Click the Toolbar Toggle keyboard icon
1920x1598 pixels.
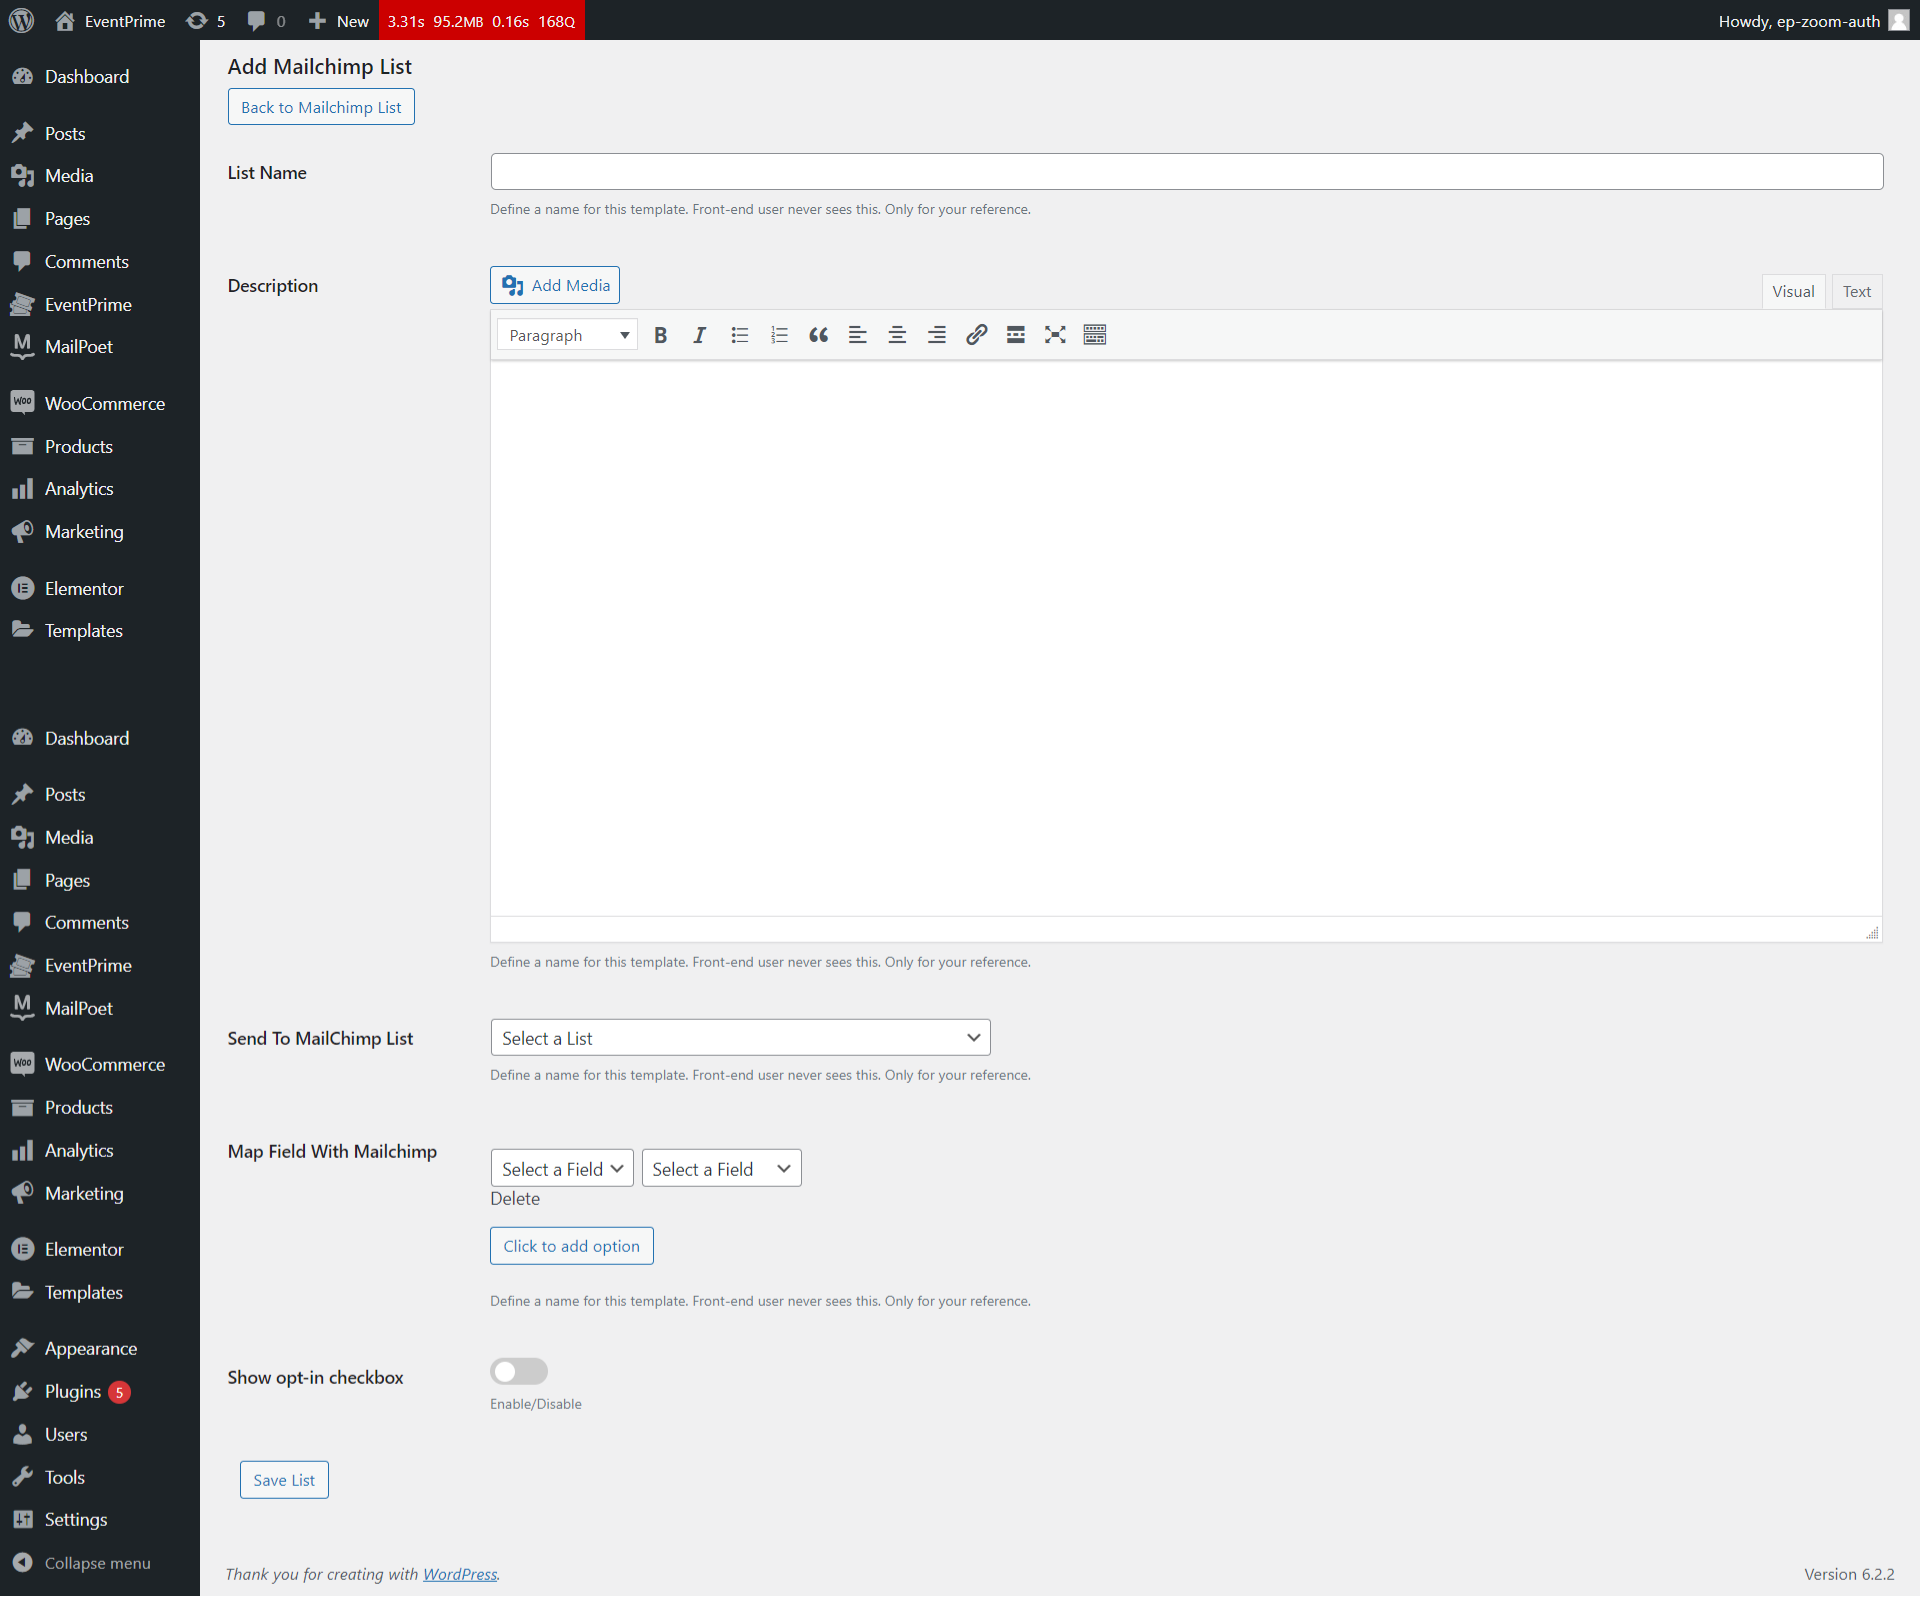pyautogui.click(x=1095, y=335)
